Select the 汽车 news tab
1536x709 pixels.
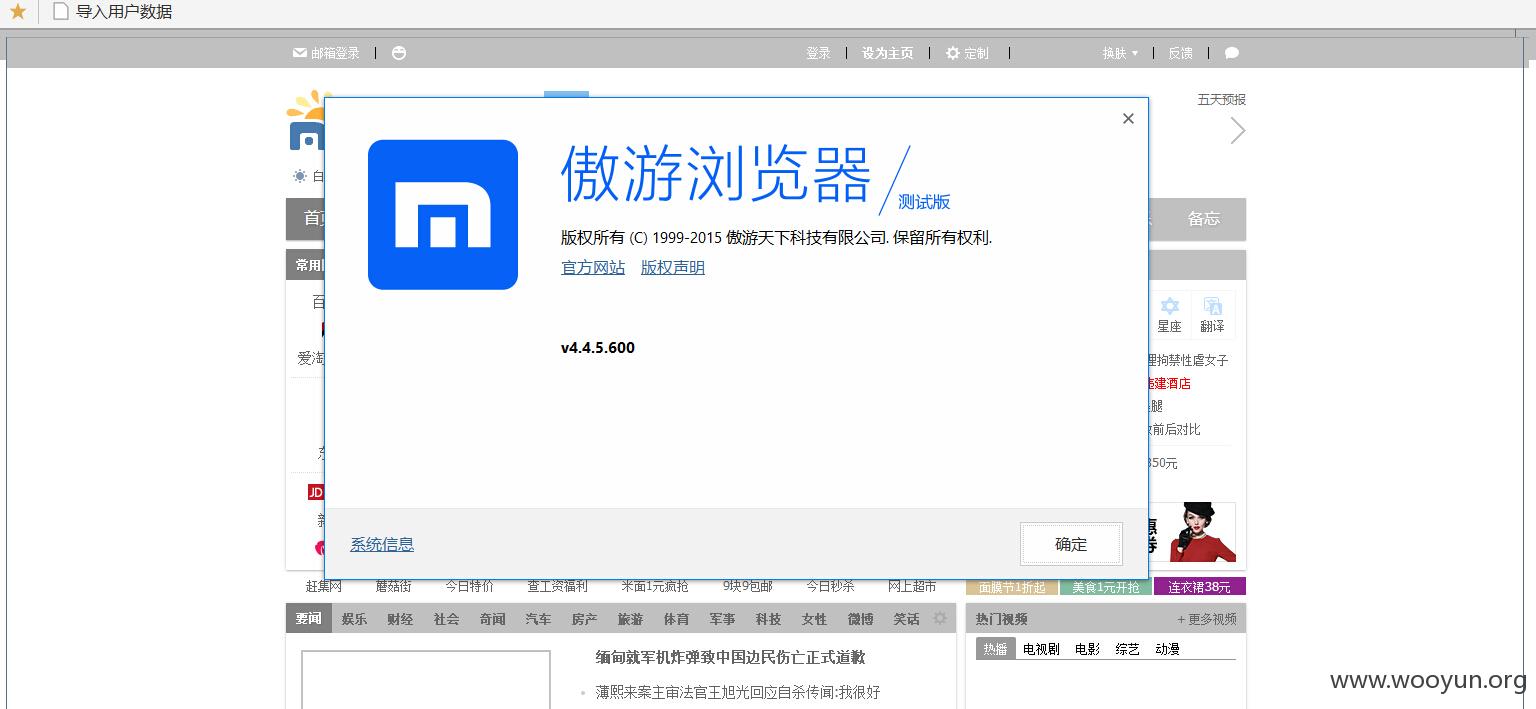[538, 619]
